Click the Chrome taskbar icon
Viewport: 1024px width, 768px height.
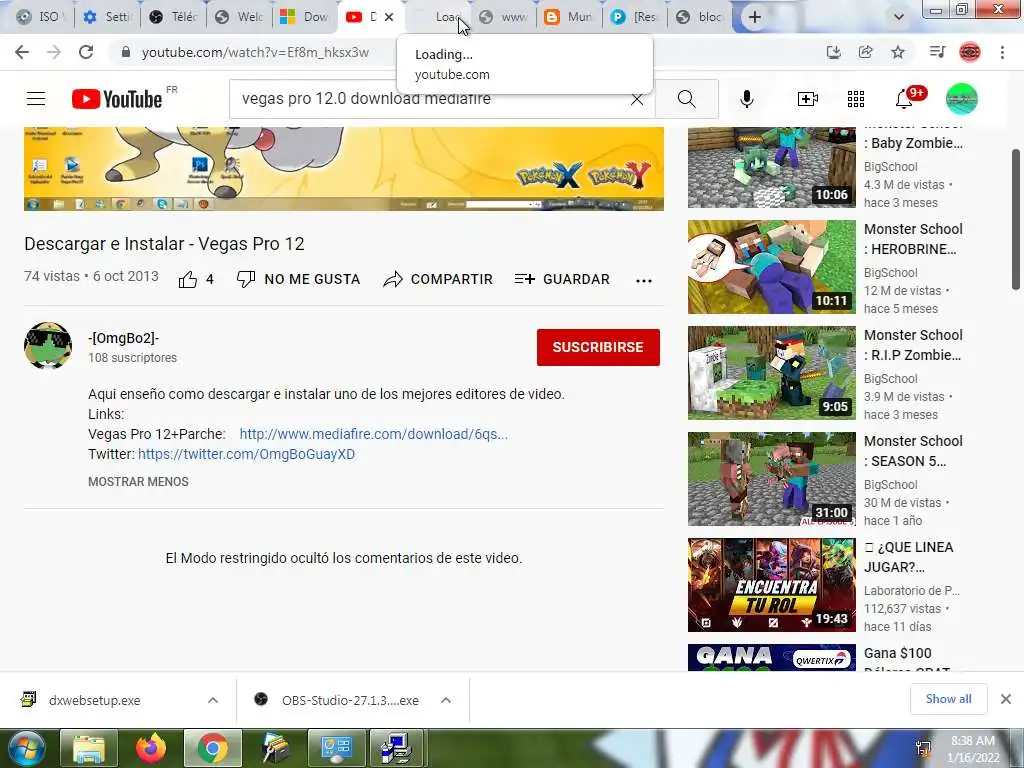coord(212,748)
